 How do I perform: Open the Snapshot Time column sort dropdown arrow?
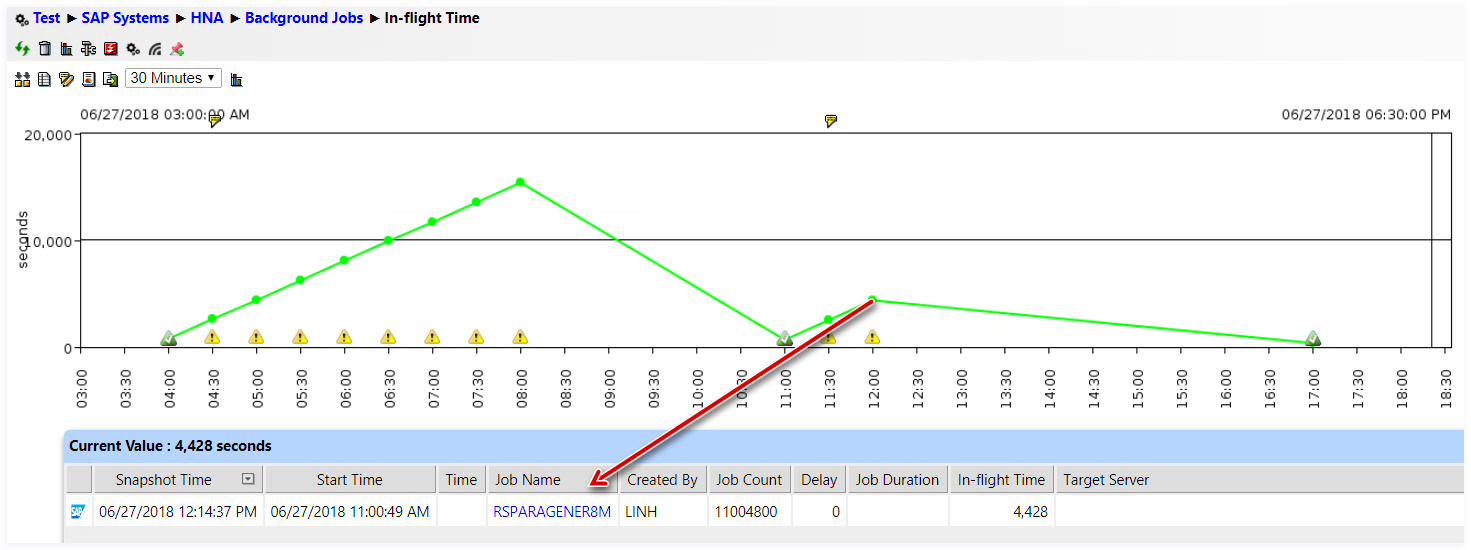[248, 479]
